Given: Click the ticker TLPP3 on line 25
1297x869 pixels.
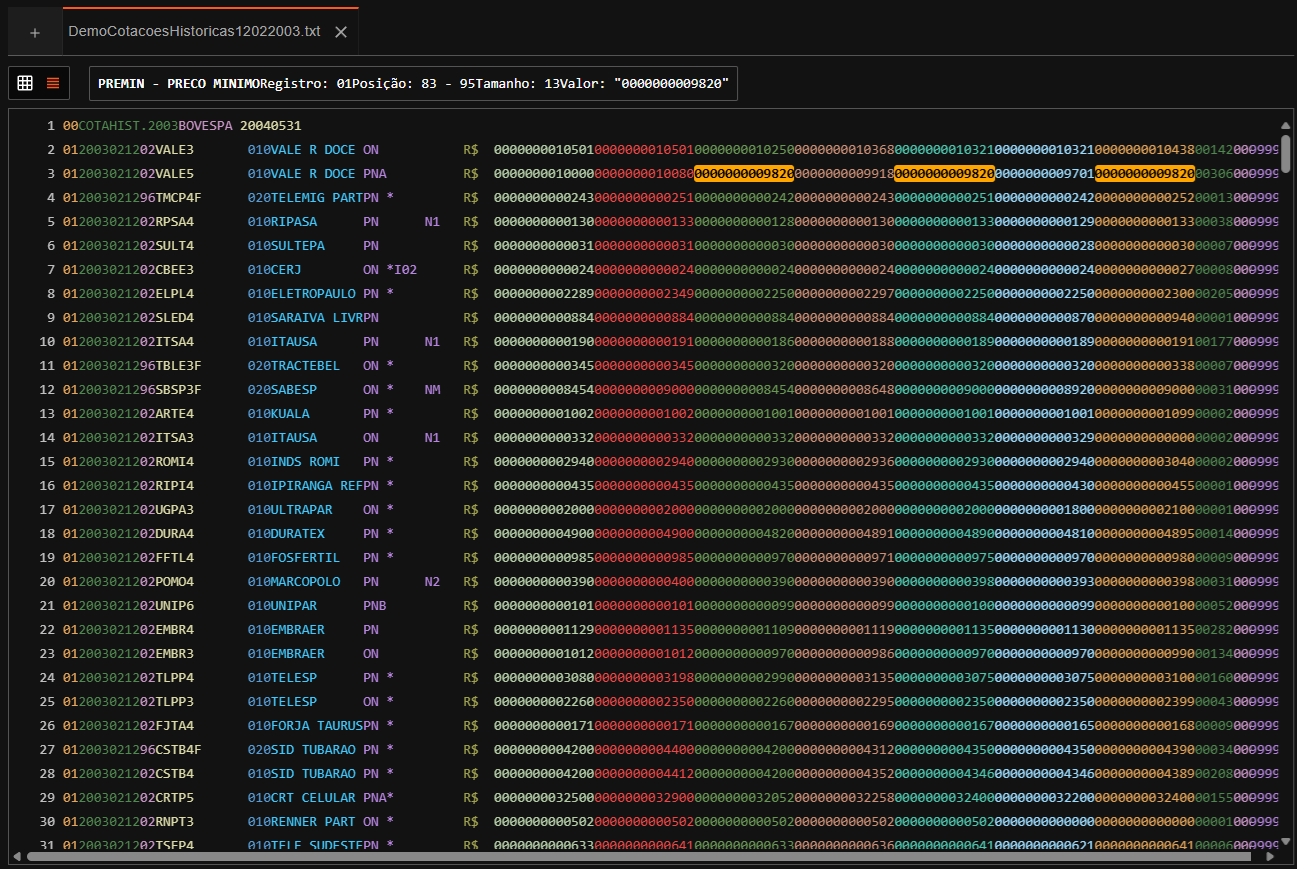Looking at the screenshot, I should tap(174, 702).
